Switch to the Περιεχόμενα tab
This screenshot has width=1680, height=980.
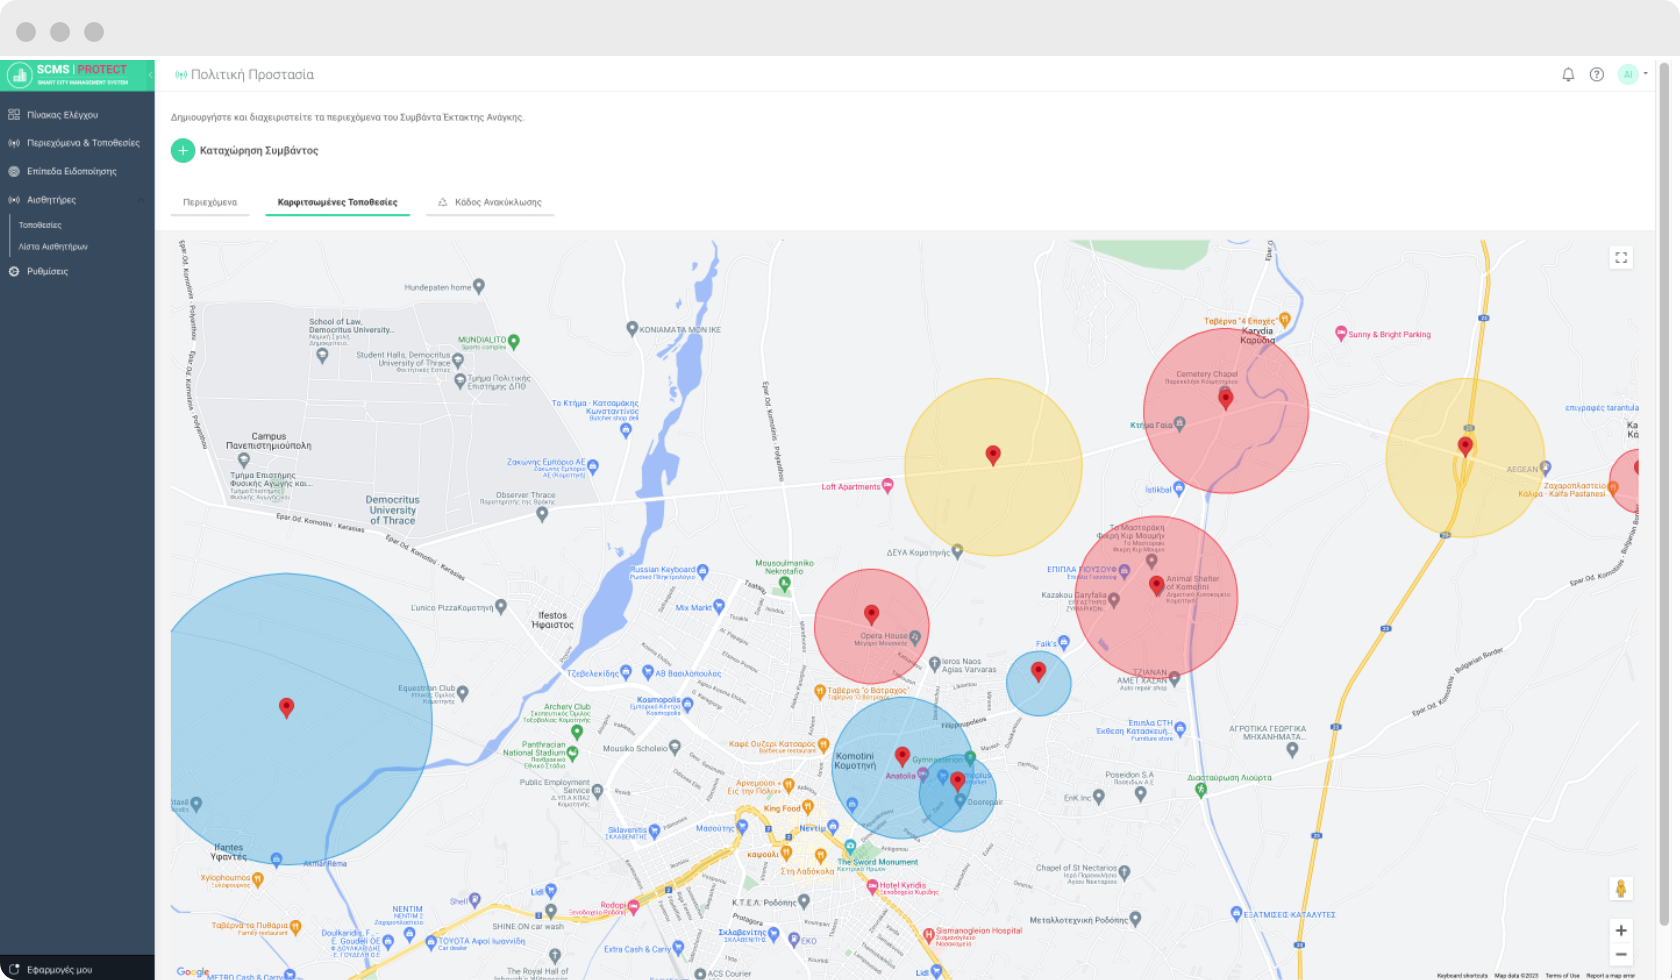[x=210, y=202]
